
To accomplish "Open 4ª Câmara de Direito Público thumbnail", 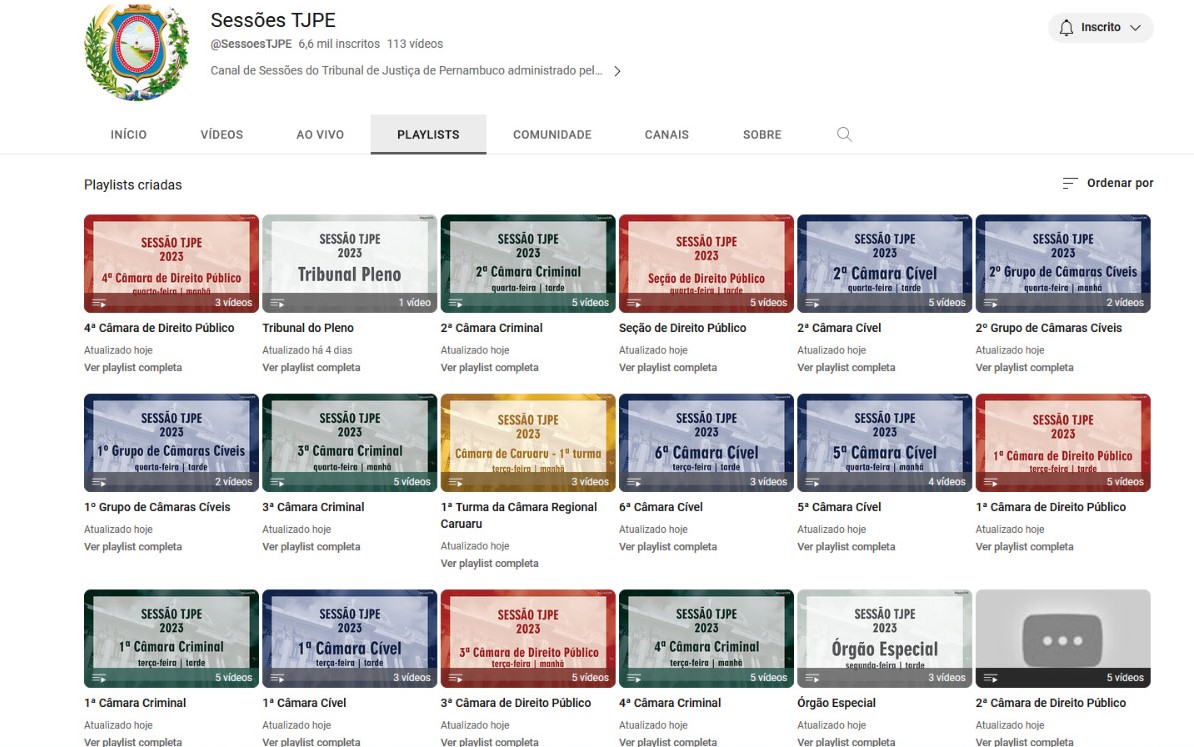I will click(171, 263).
